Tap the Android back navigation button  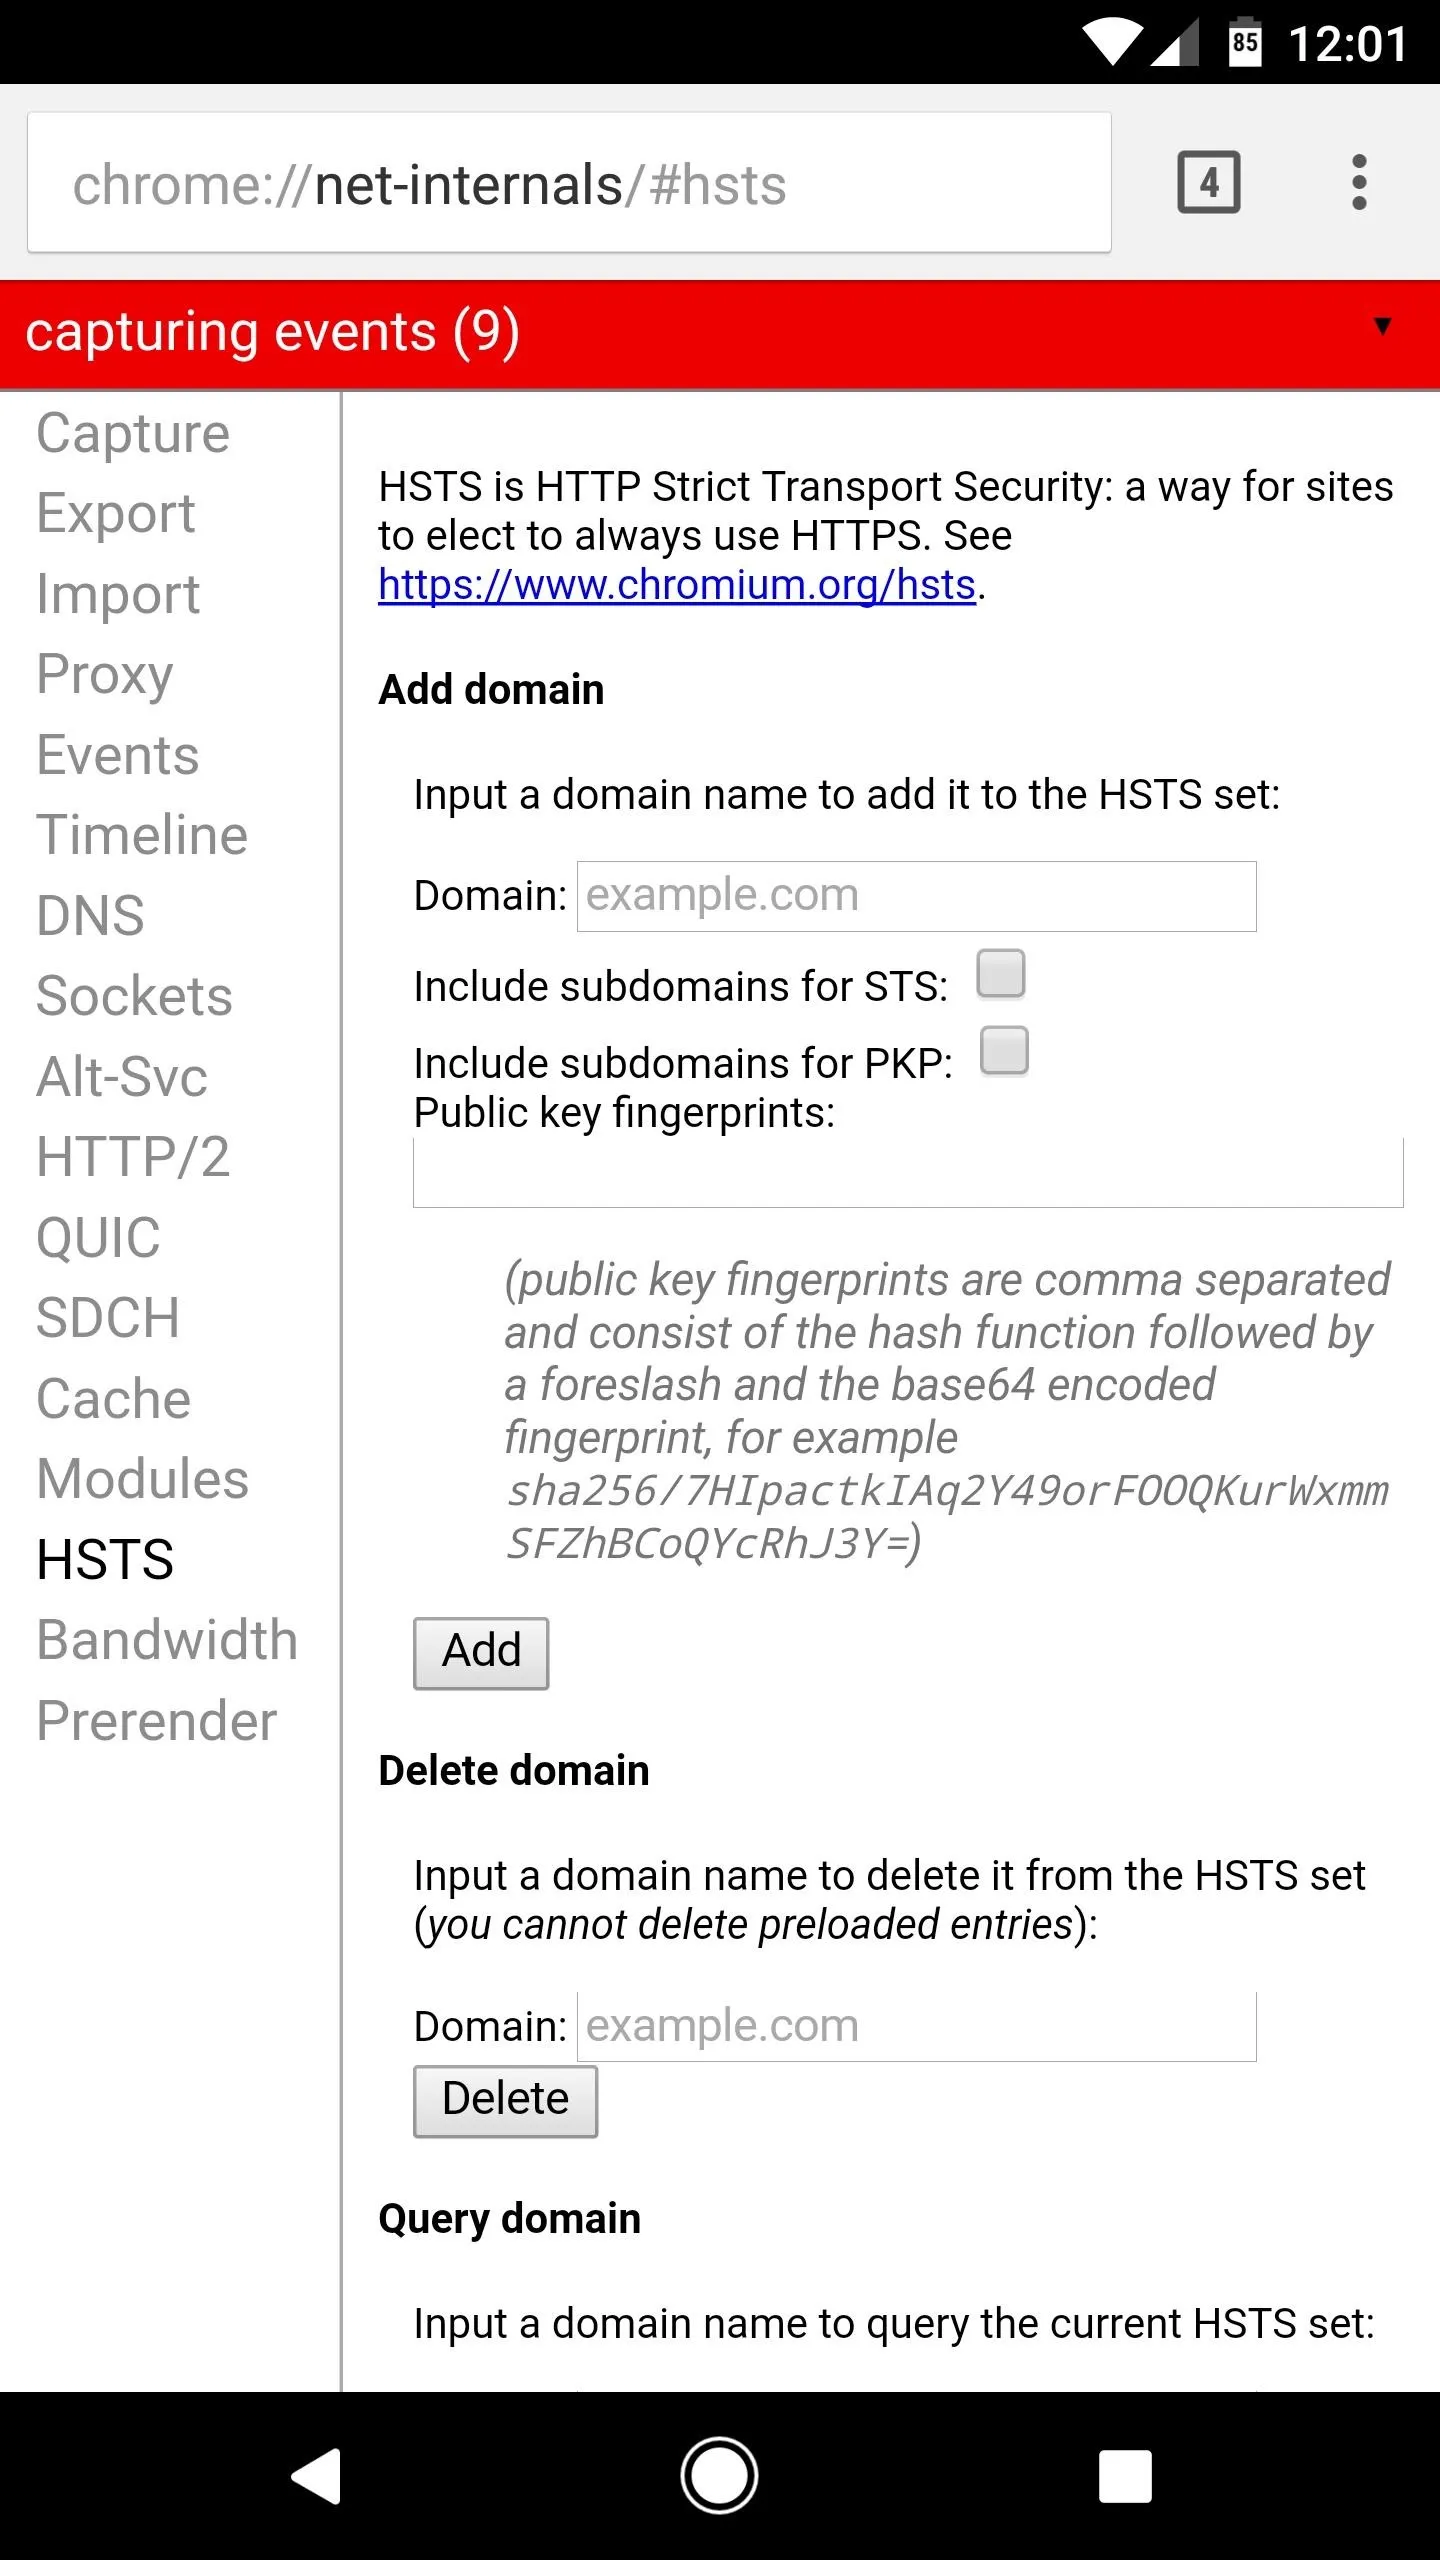click(x=318, y=2476)
